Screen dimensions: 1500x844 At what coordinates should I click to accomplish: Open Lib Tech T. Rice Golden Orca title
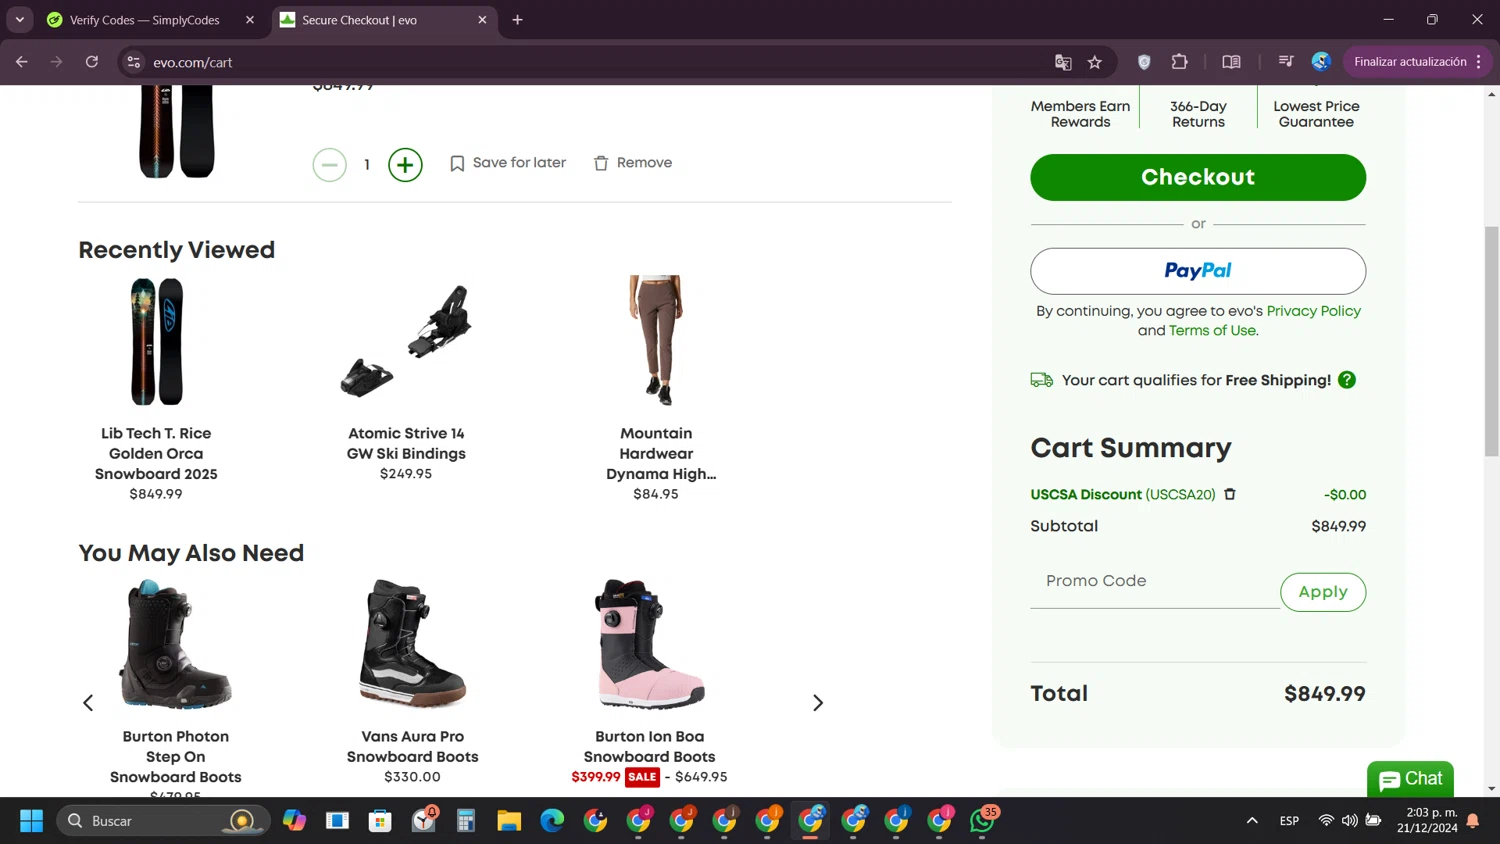click(156, 453)
